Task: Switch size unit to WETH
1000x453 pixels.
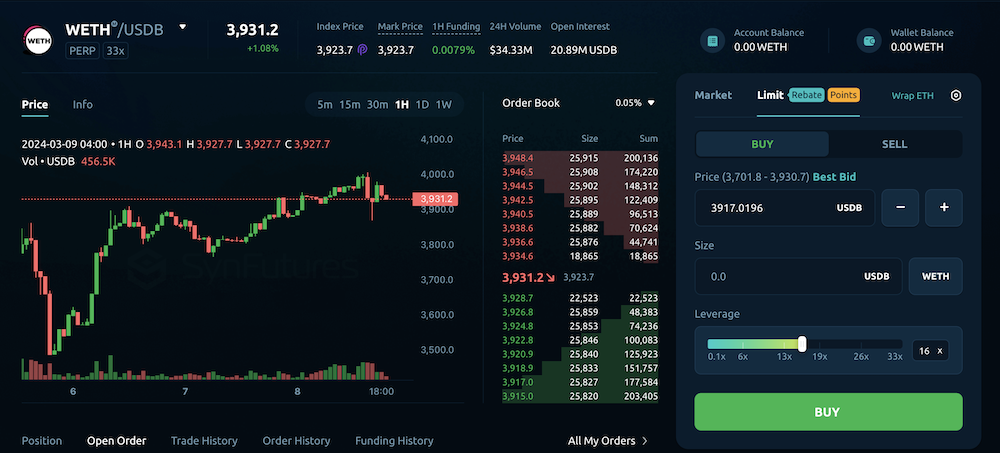Action: click(x=936, y=276)
